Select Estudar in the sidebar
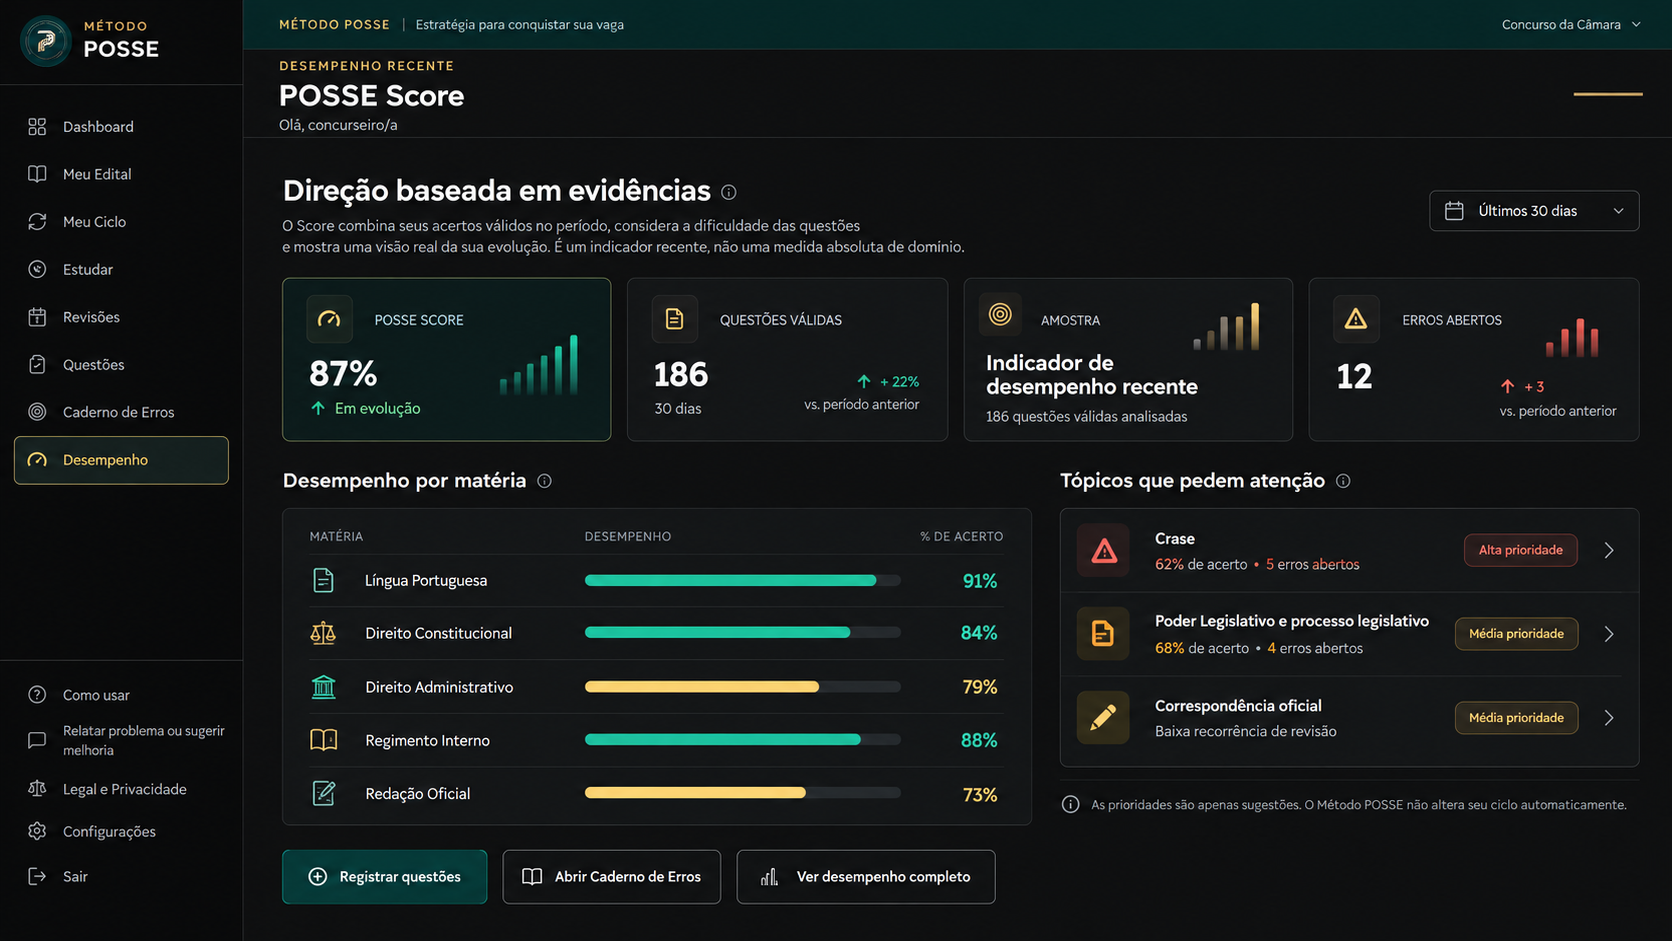This screenshot has height=941, width=1672. pyautogui.click(x=88, y=270)
